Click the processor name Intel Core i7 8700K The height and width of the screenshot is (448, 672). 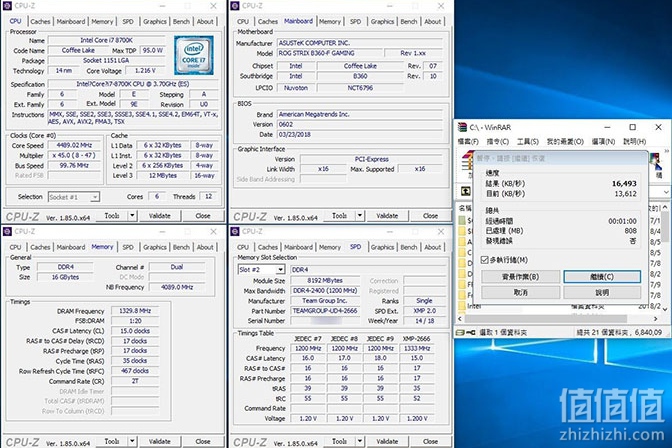[x=106, y=40]
